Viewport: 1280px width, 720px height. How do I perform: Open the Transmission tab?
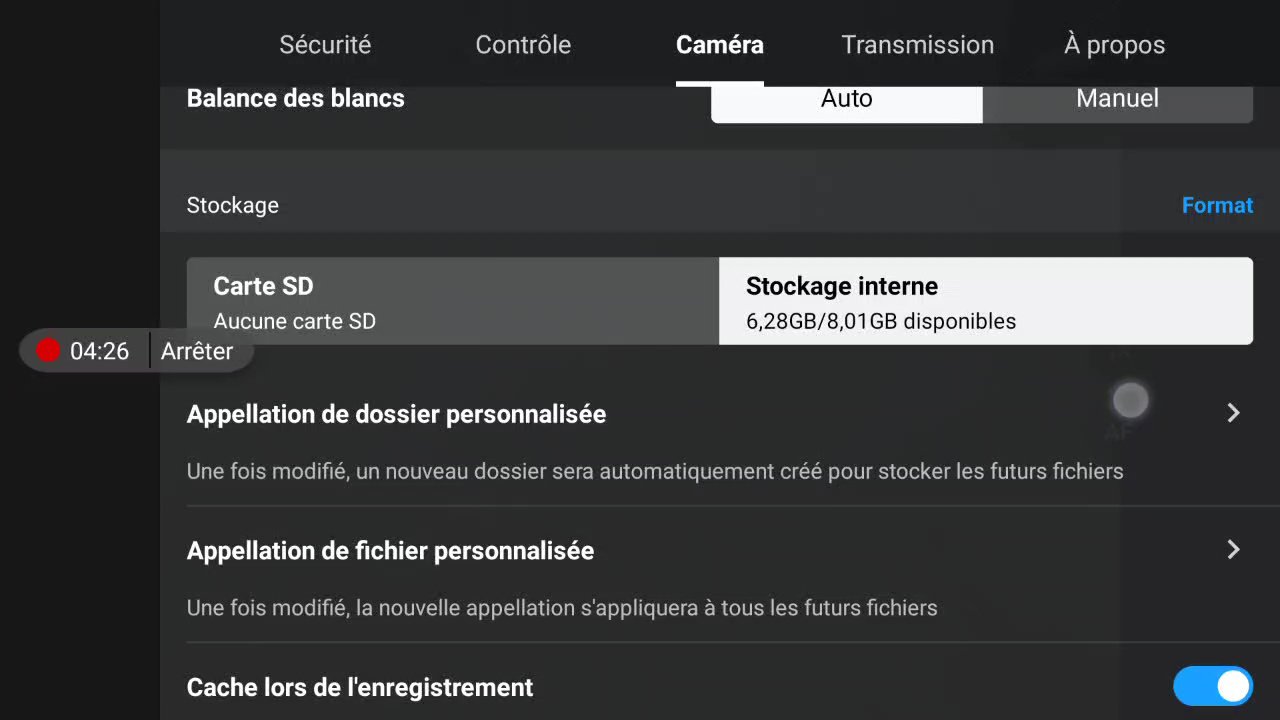(917, 45)
